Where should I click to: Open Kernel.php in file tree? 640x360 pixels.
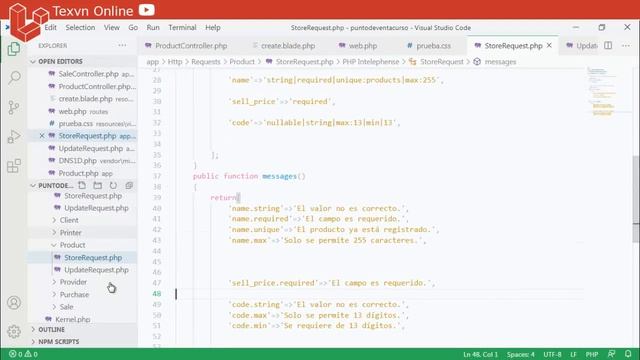point(73,319)
